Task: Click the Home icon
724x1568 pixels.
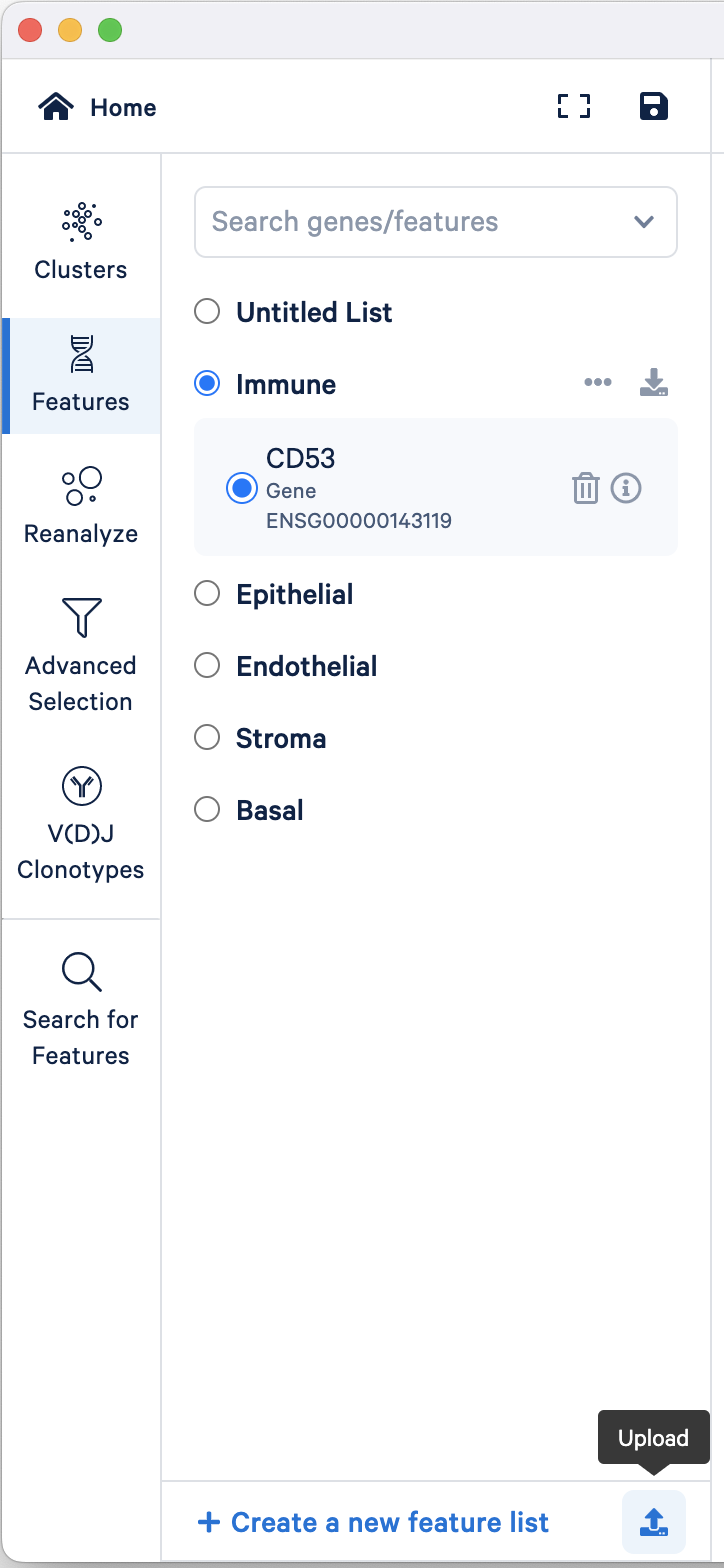Action: (57, 107)
